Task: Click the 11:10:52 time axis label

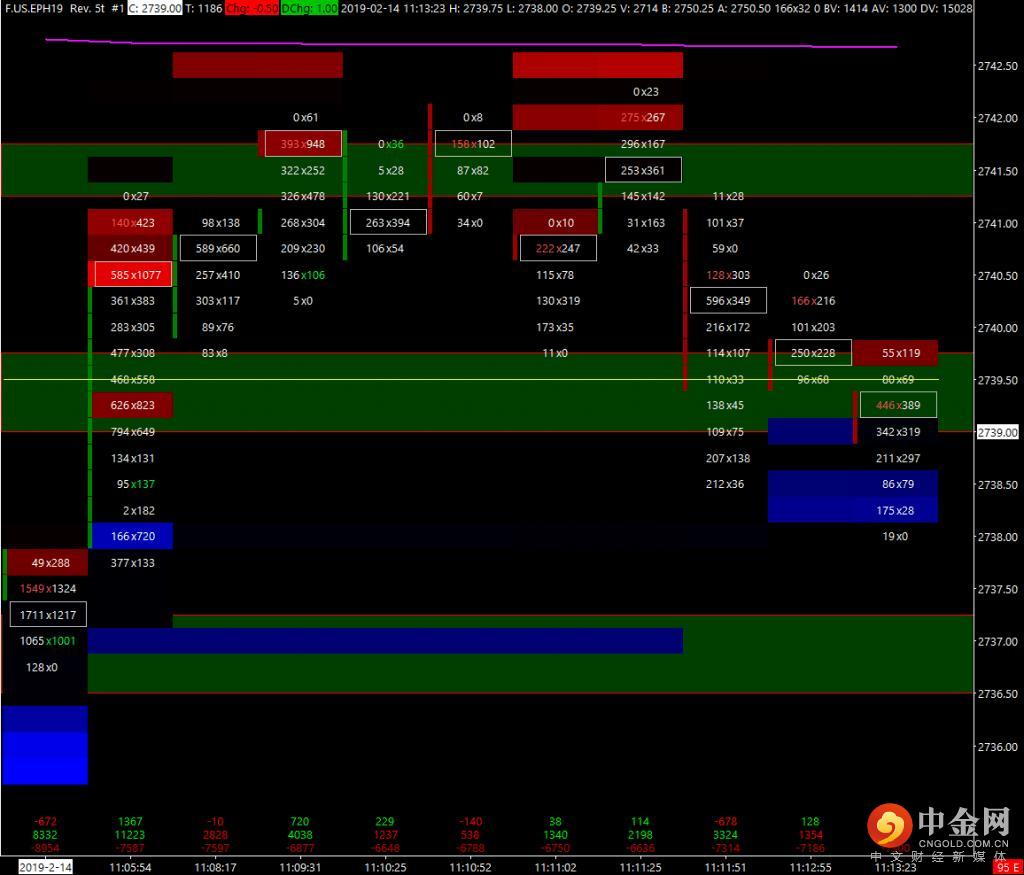Action: 470,867
